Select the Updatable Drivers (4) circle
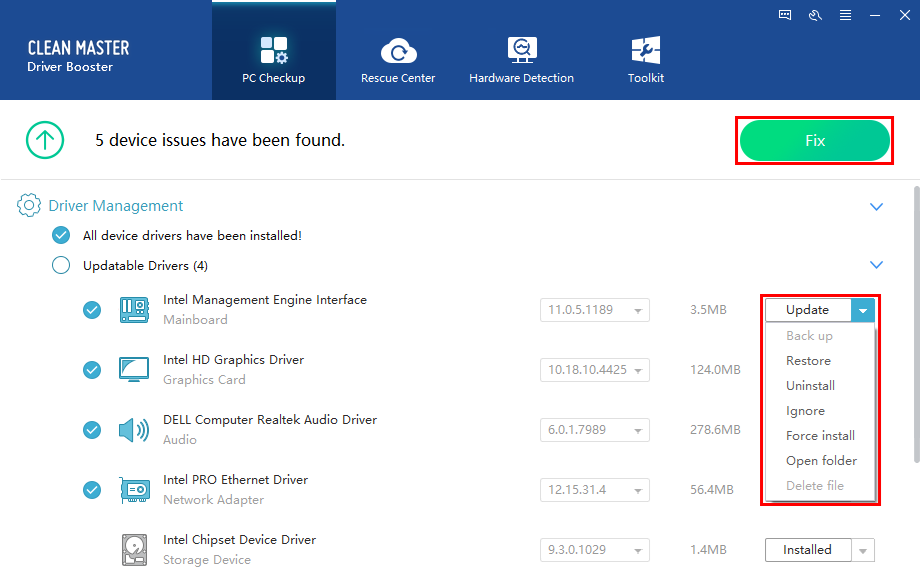 (x=61, y=265)
